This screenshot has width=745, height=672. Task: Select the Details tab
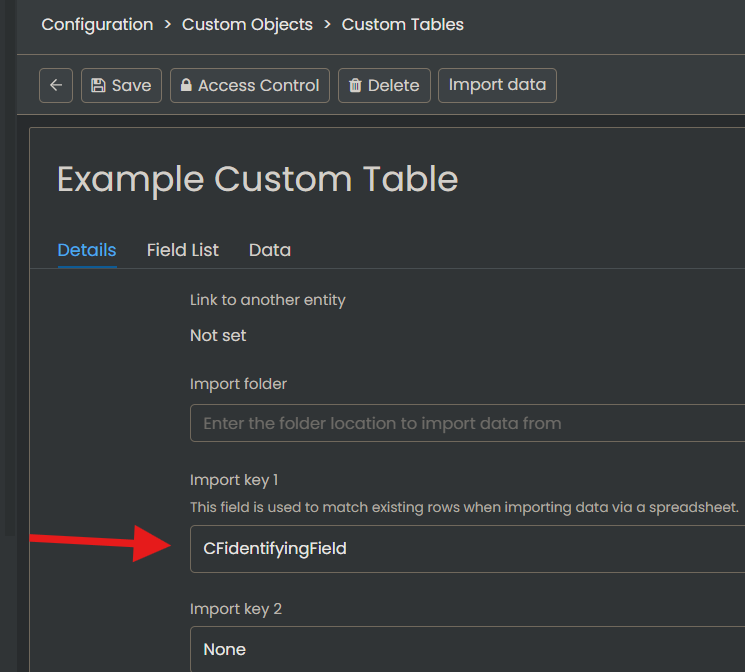(87, 250)
